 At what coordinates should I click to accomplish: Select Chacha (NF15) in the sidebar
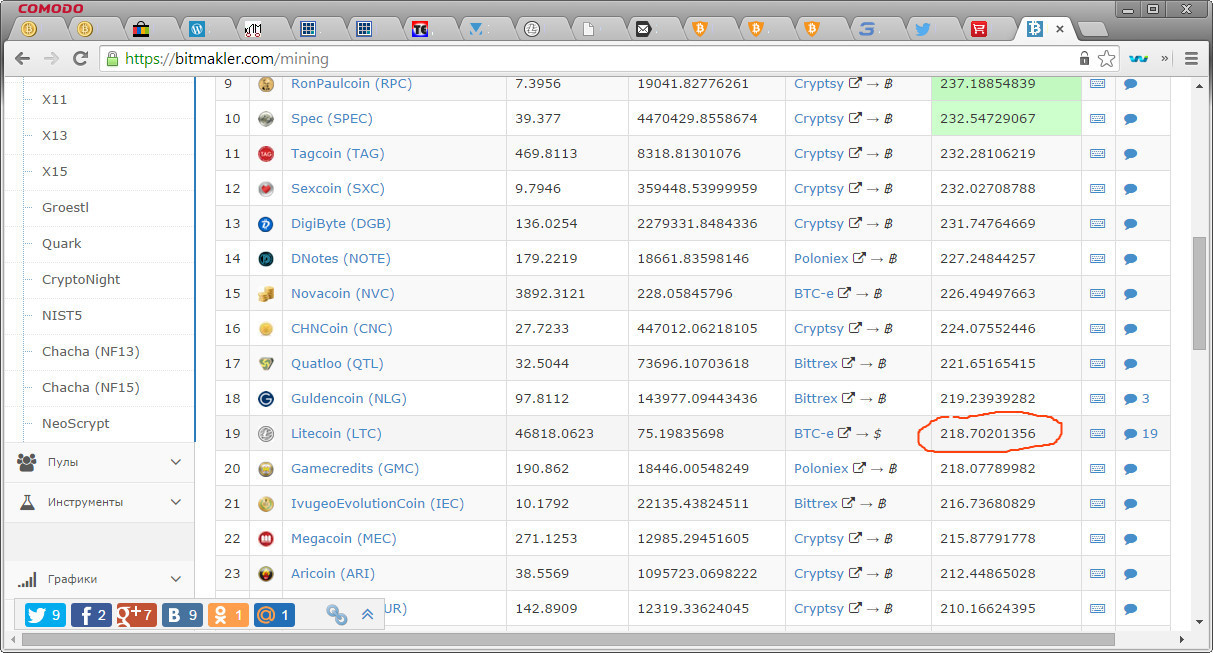(x=91, y=388)
